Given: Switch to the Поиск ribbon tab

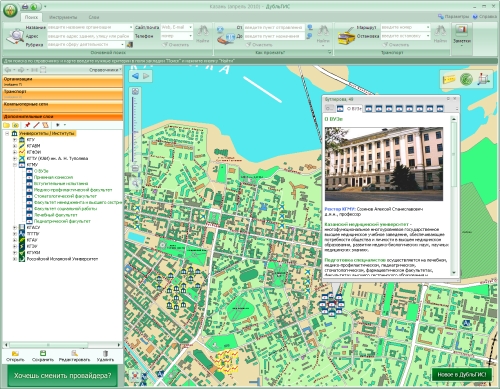Looking at the screenshot, I should tap(31, 17).
